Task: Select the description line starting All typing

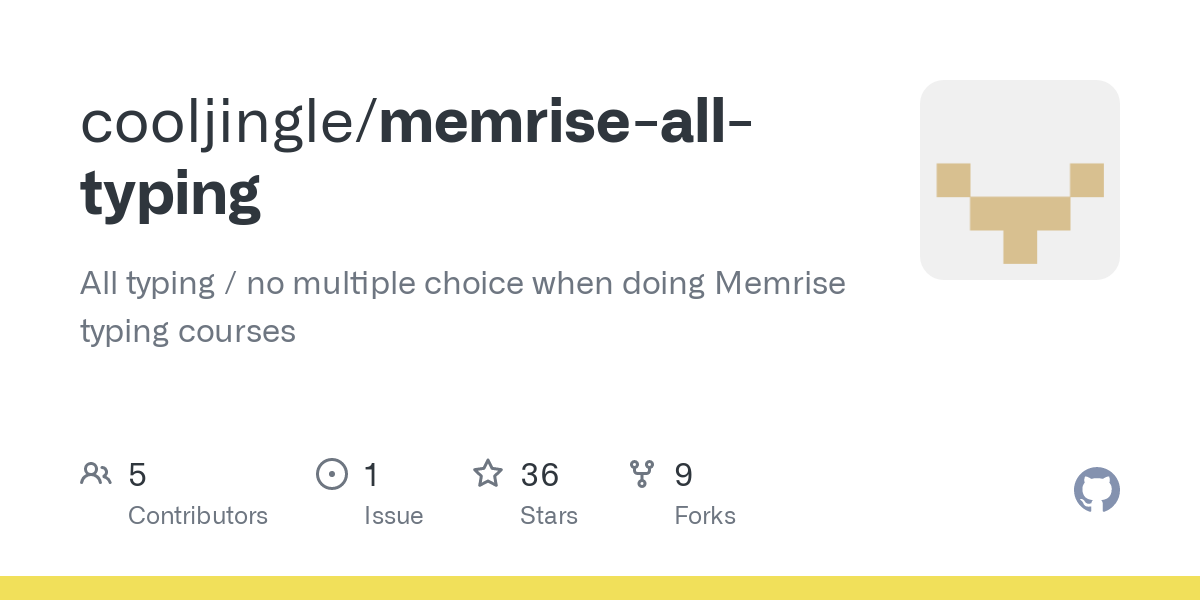Action: click(463, 284)
